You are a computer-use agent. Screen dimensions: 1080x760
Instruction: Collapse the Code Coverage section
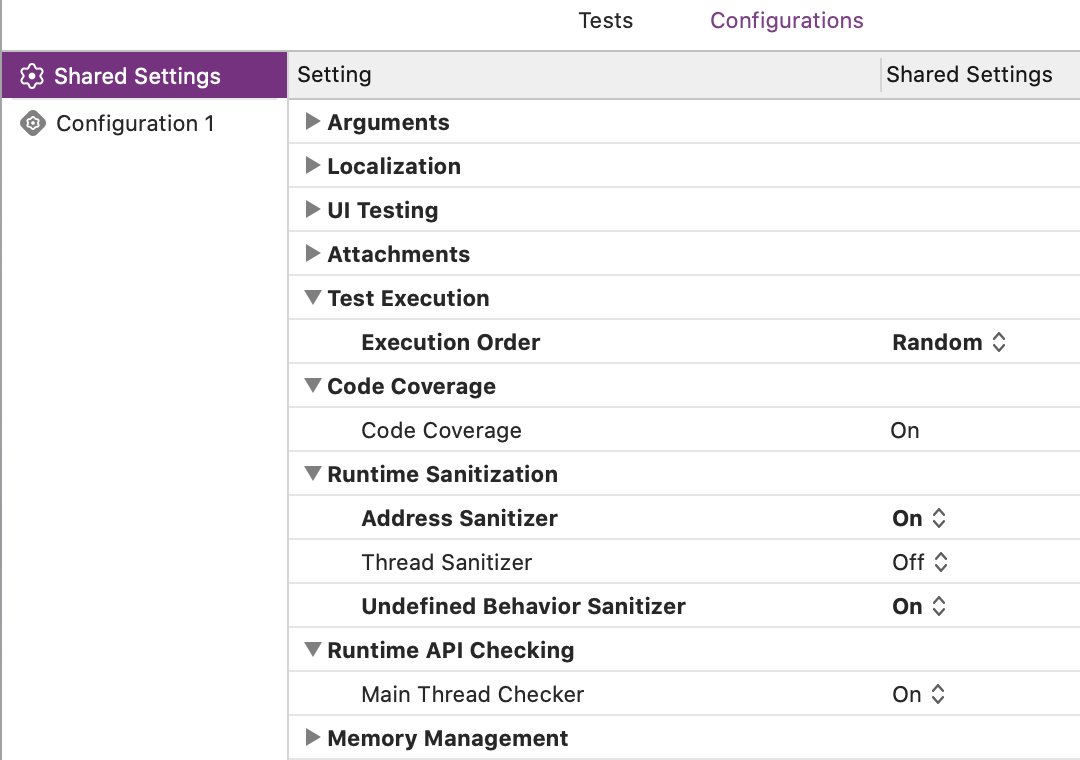(x=313, y=385)
